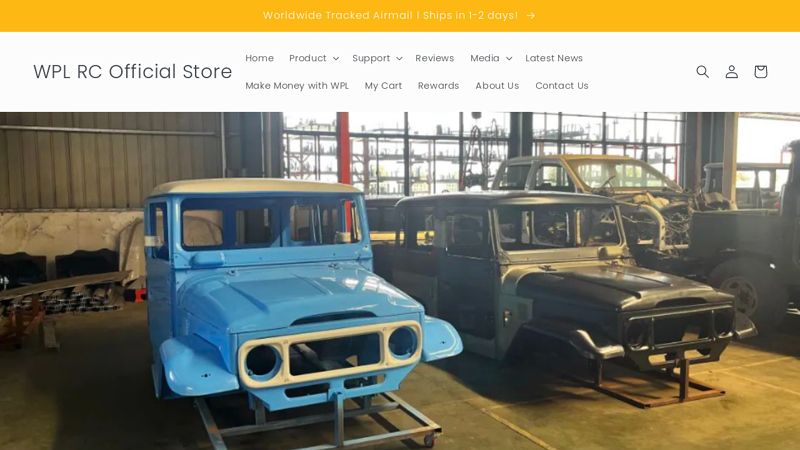Click the arrow in the announcement bar
The height and width of the screenshot is (450, 800).
531,16
